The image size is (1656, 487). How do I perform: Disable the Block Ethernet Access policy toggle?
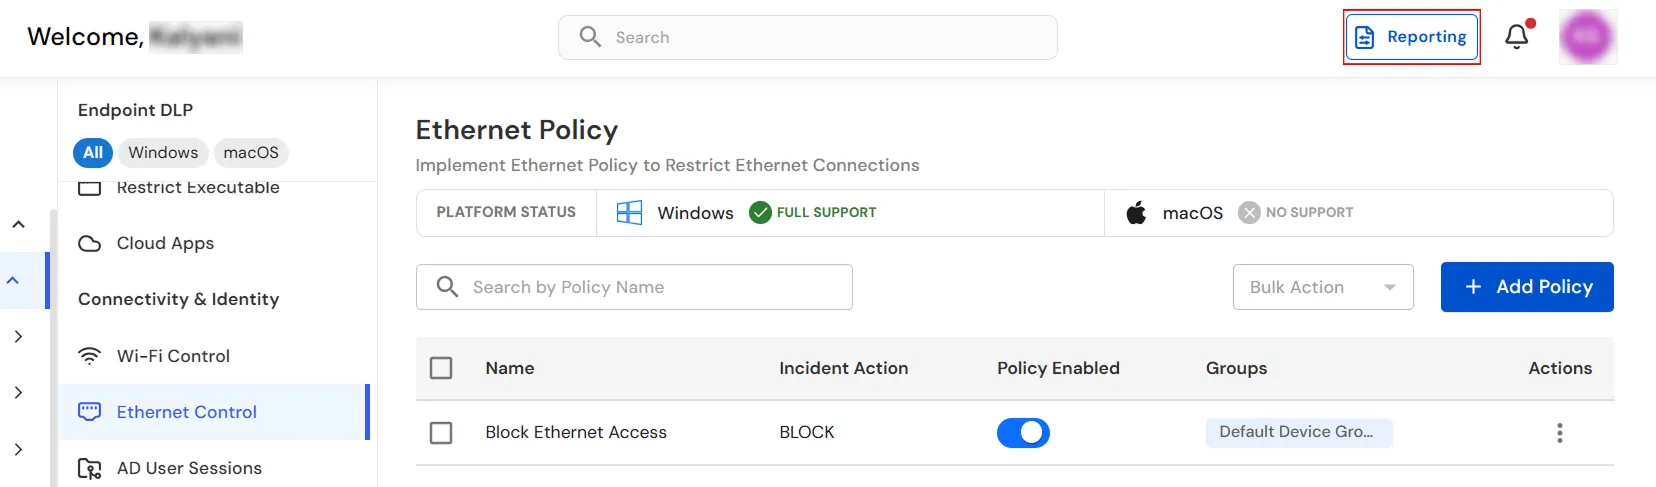[x=1023, y=432]
